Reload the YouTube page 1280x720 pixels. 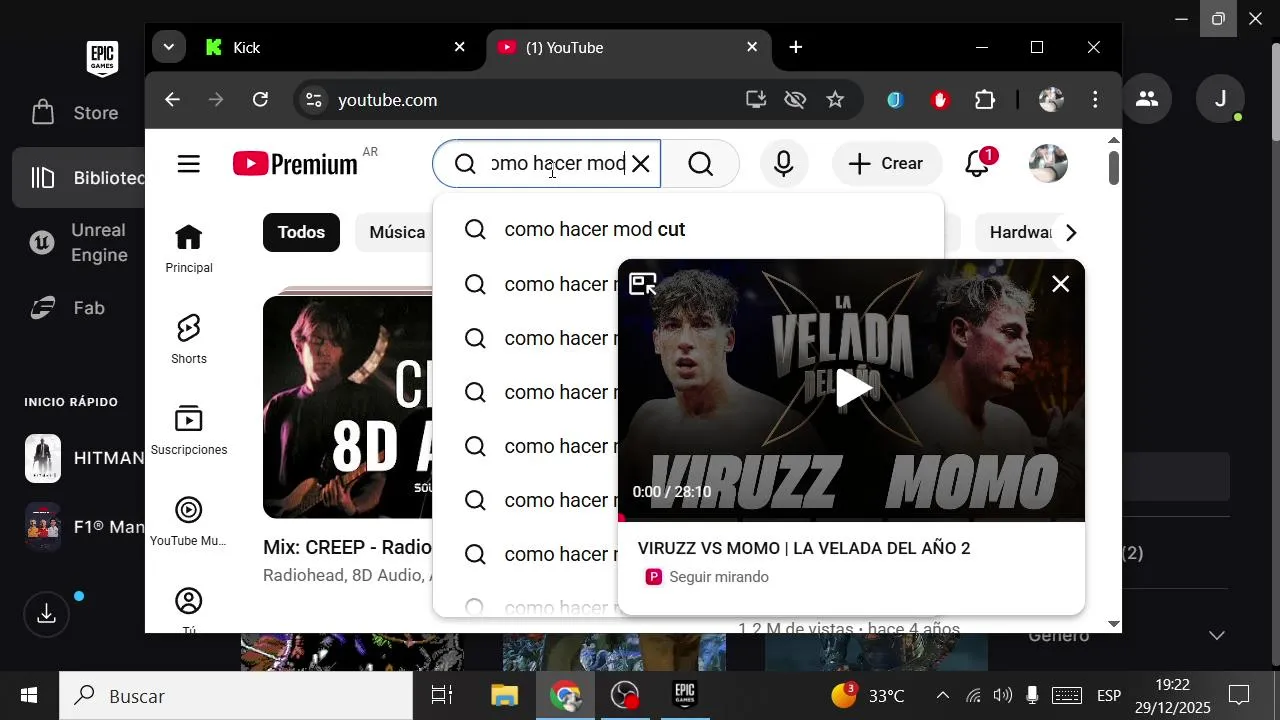pyautogui.click(x=260, y=100)
